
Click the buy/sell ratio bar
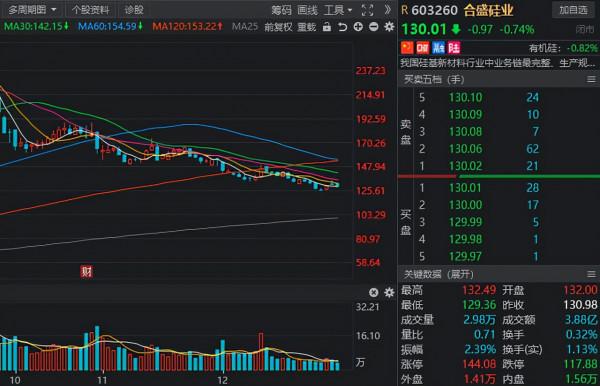499,177
